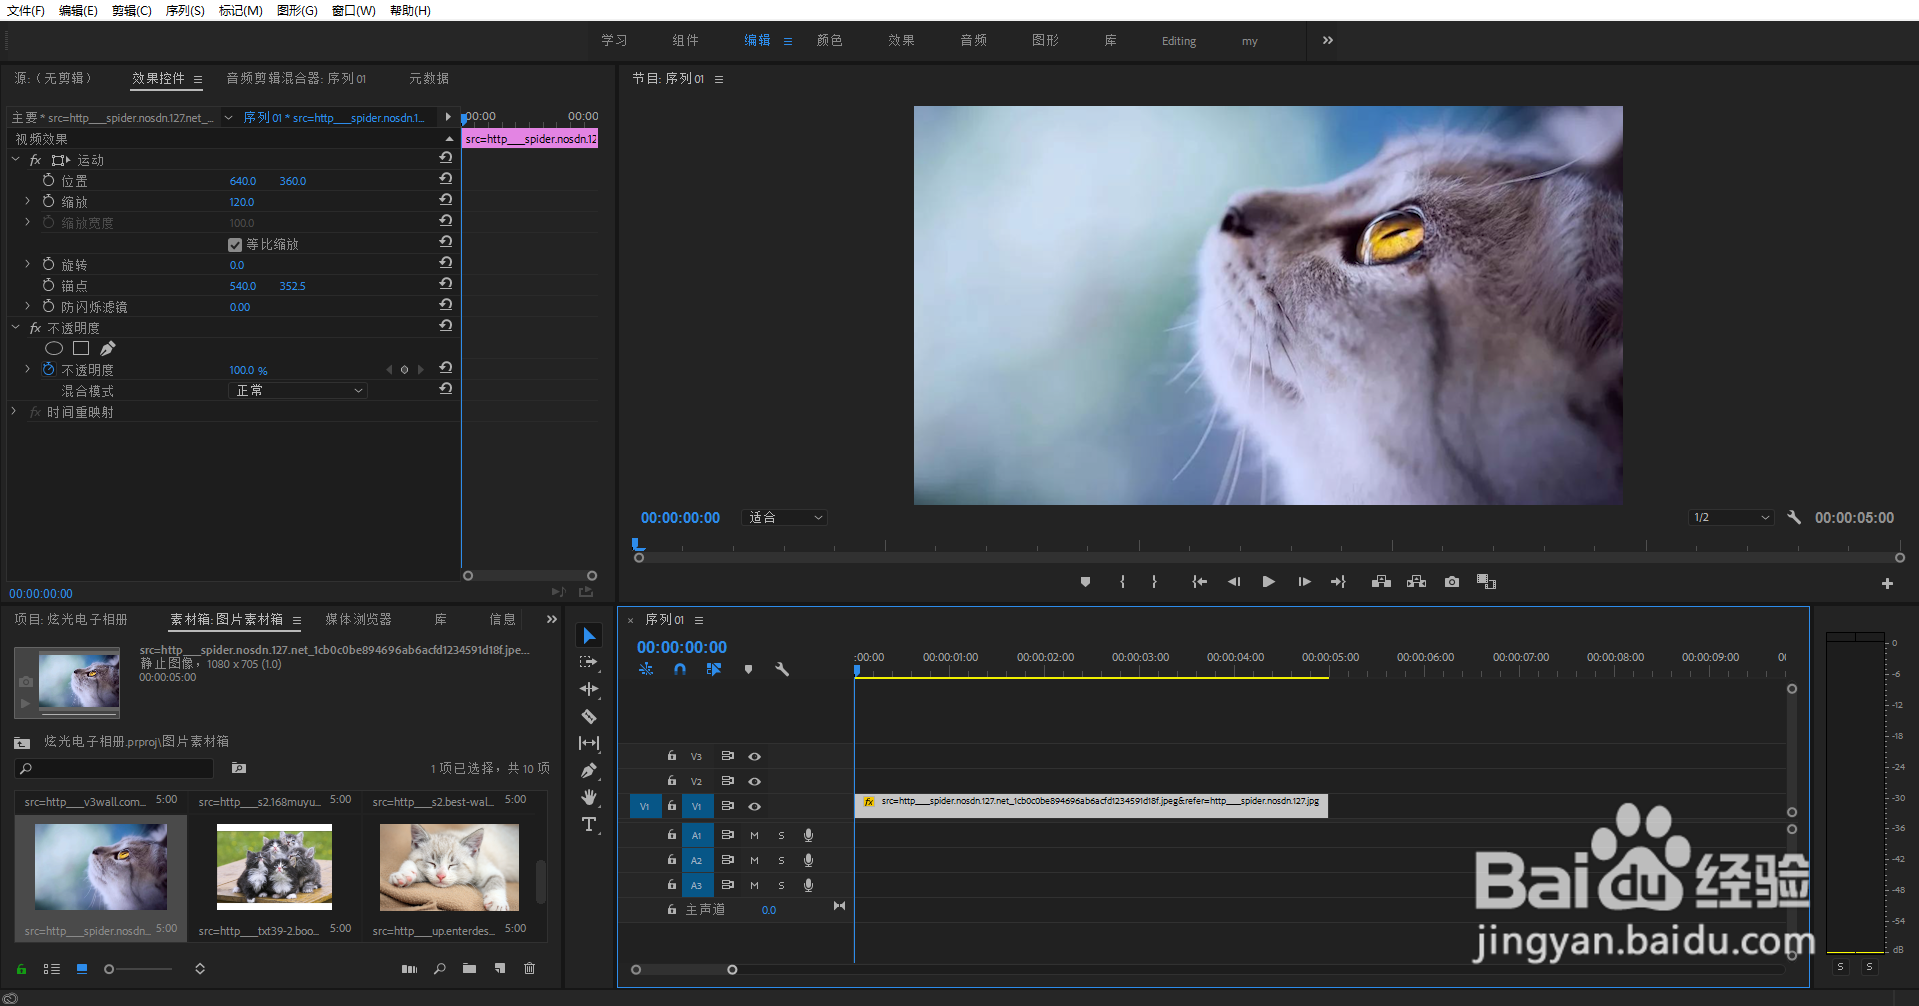Go to the In point

(x=1199, y=582)
